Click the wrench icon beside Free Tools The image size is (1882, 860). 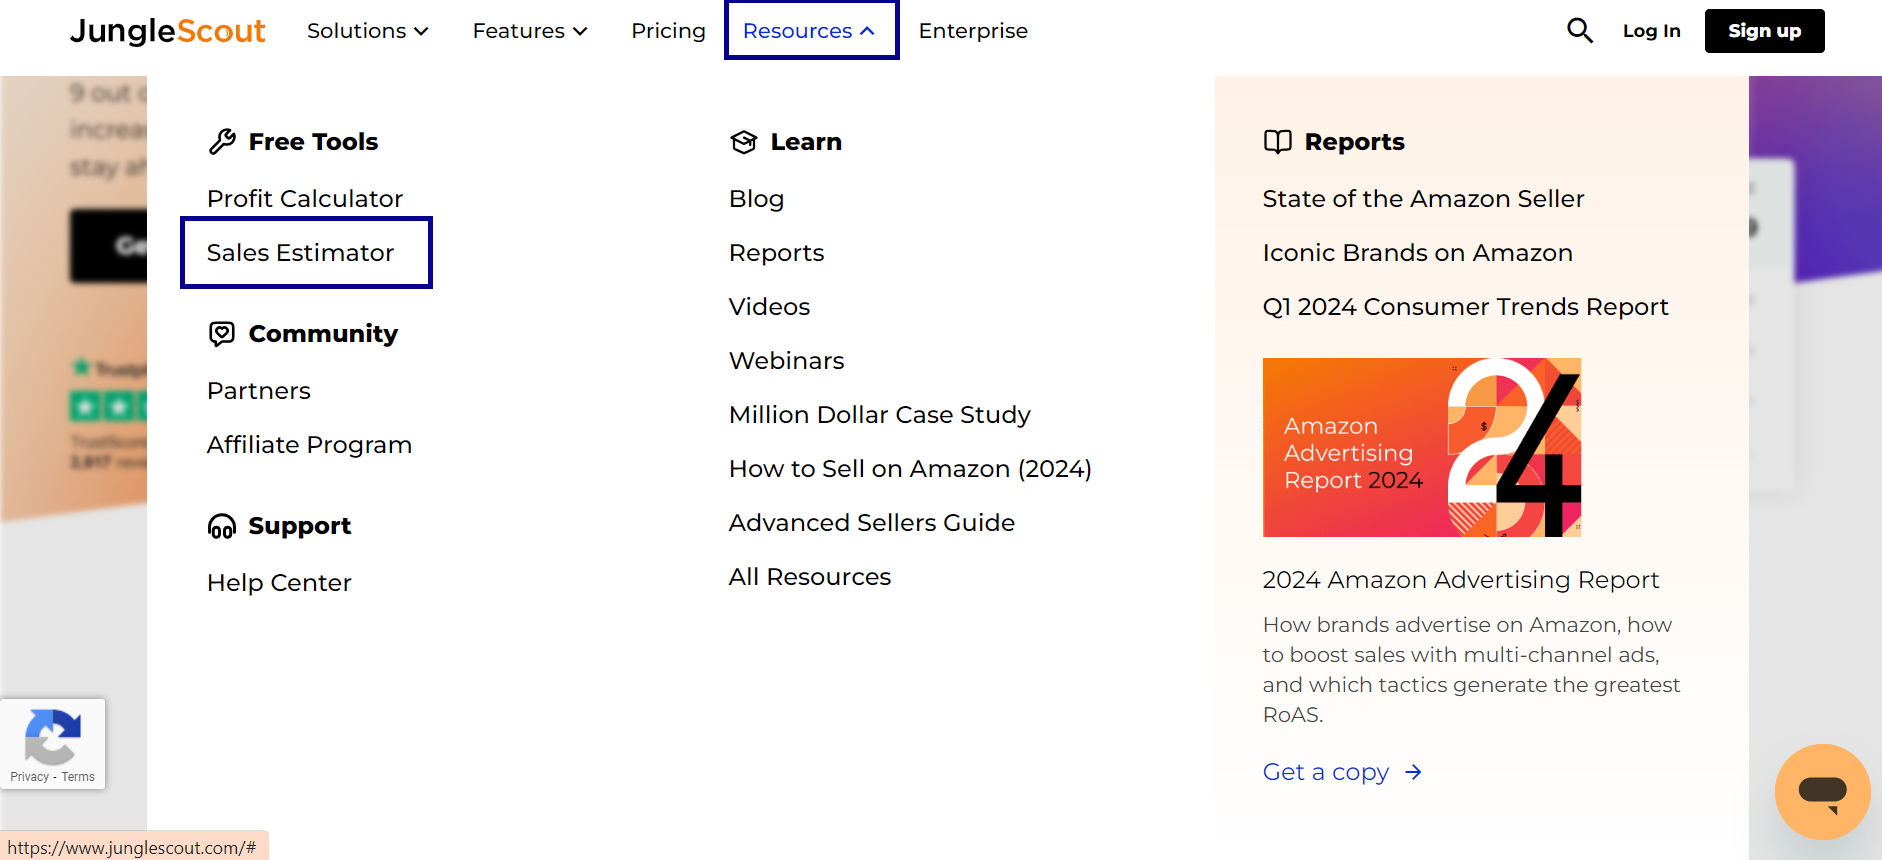pos(222,142)
